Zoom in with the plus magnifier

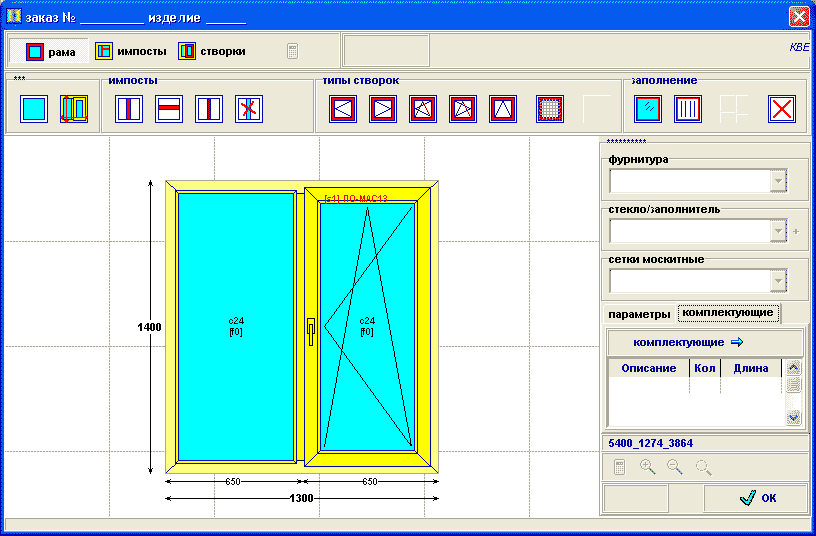[x=647, y=467]
